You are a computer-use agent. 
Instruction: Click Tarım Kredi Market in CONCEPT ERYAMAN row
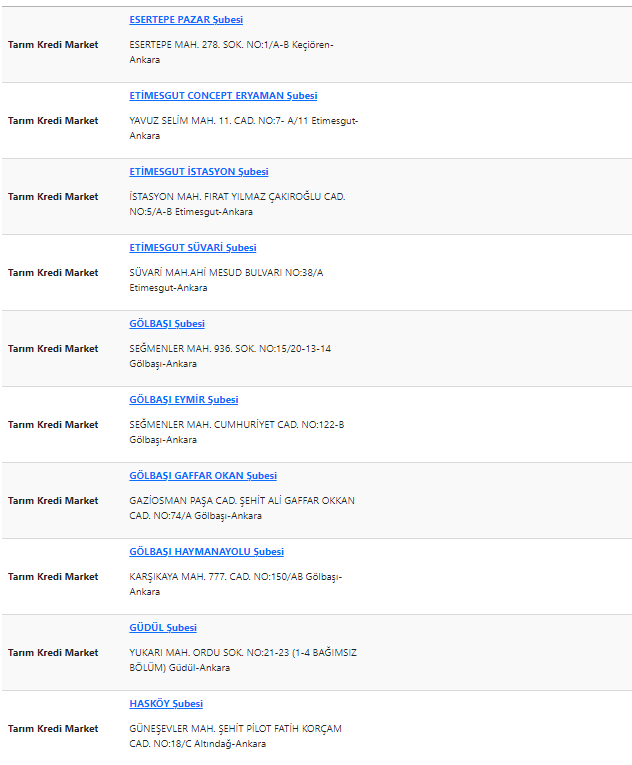(53, 121)
